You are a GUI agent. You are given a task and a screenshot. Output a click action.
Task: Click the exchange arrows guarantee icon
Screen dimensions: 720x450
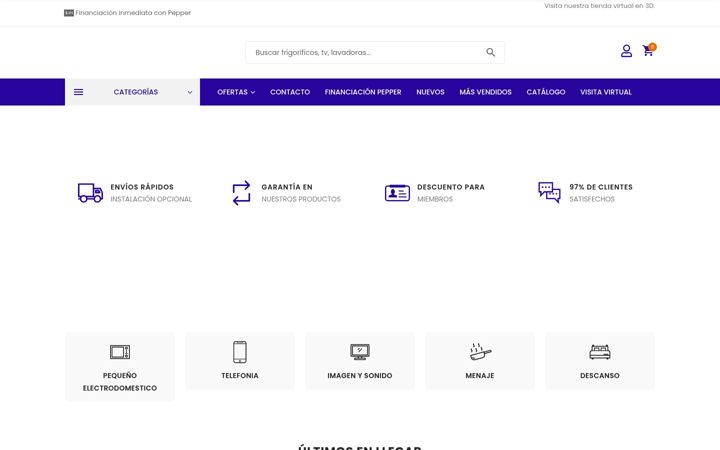tap(242, 193)
